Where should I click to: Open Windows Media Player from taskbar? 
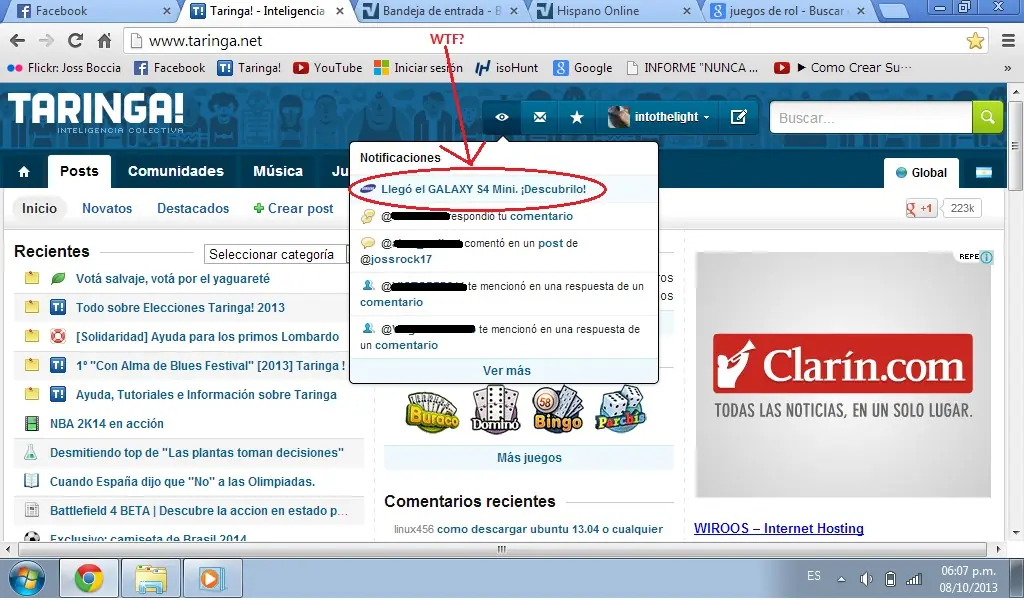[212, 578]
